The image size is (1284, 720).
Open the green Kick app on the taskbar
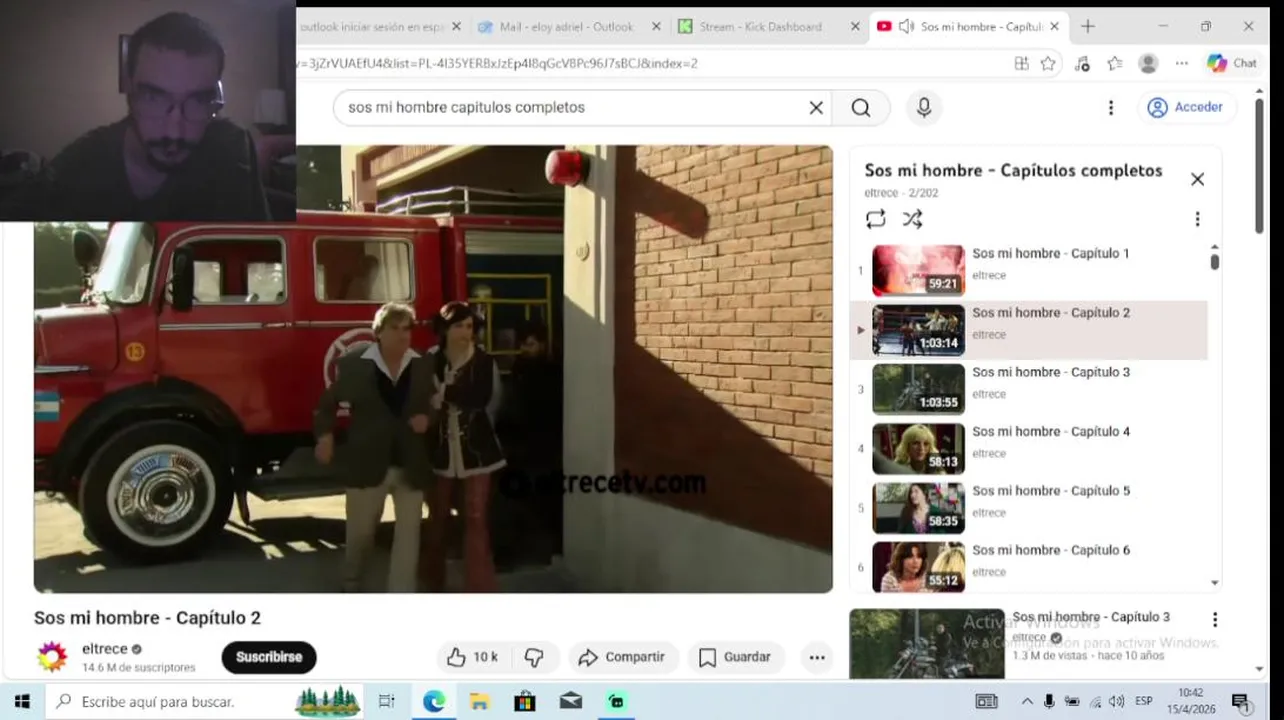pyautogui.click(x=617, y=701)
